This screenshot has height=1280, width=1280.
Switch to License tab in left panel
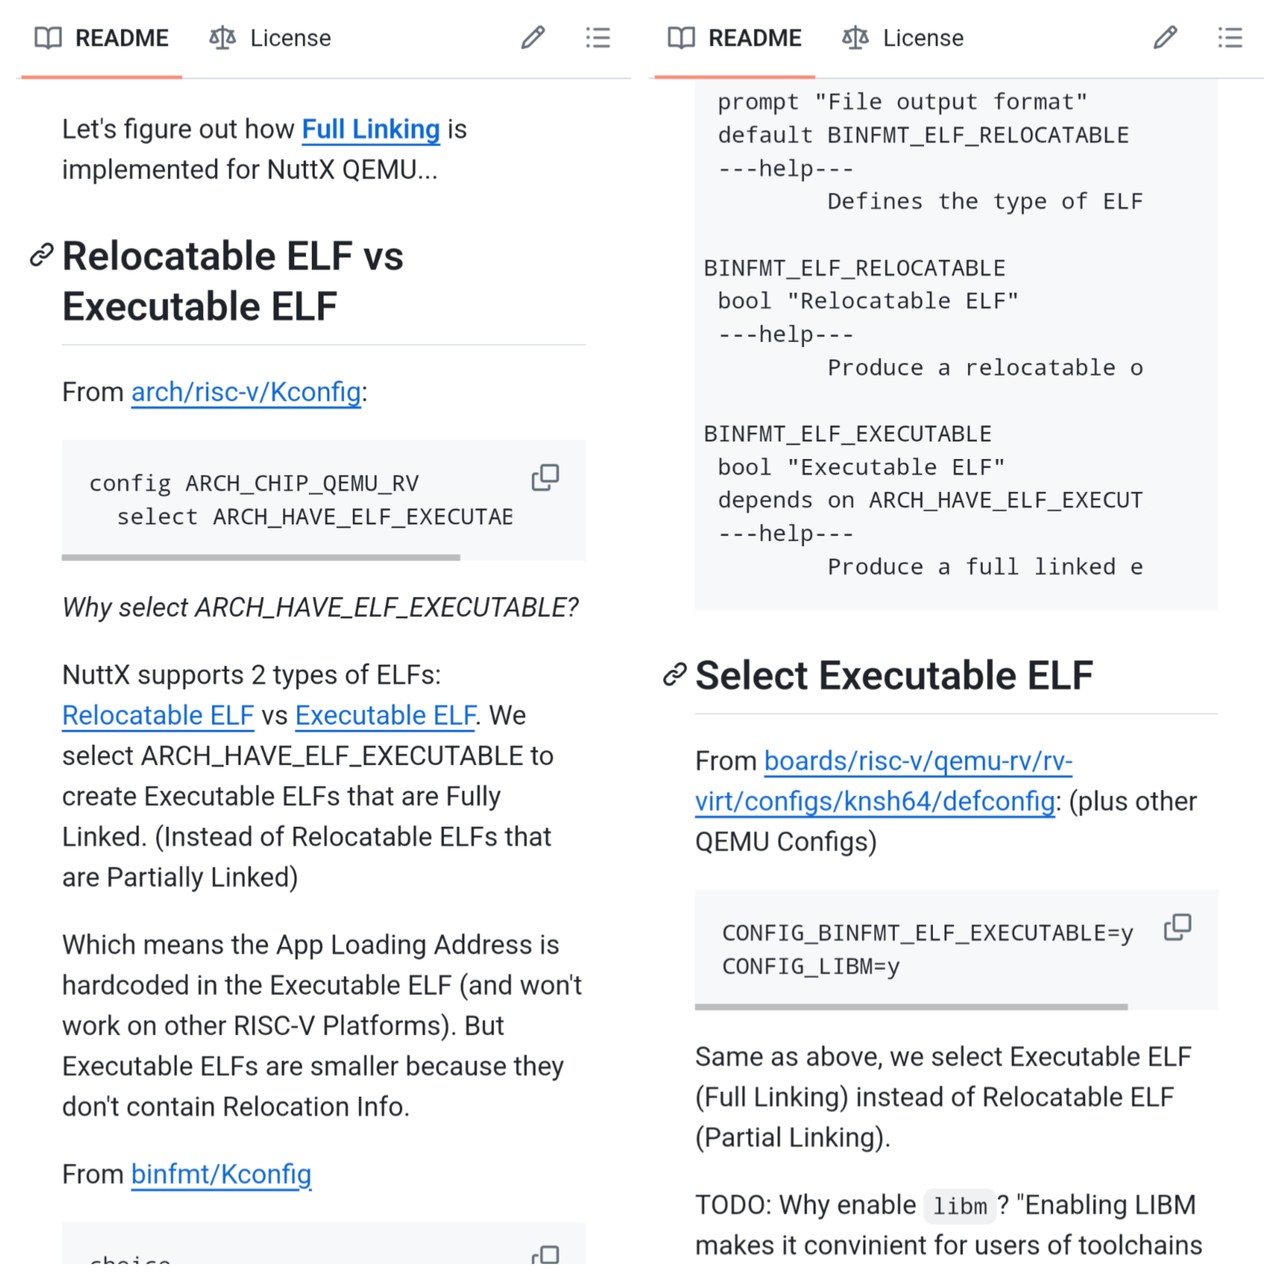(x=270, y=38)
